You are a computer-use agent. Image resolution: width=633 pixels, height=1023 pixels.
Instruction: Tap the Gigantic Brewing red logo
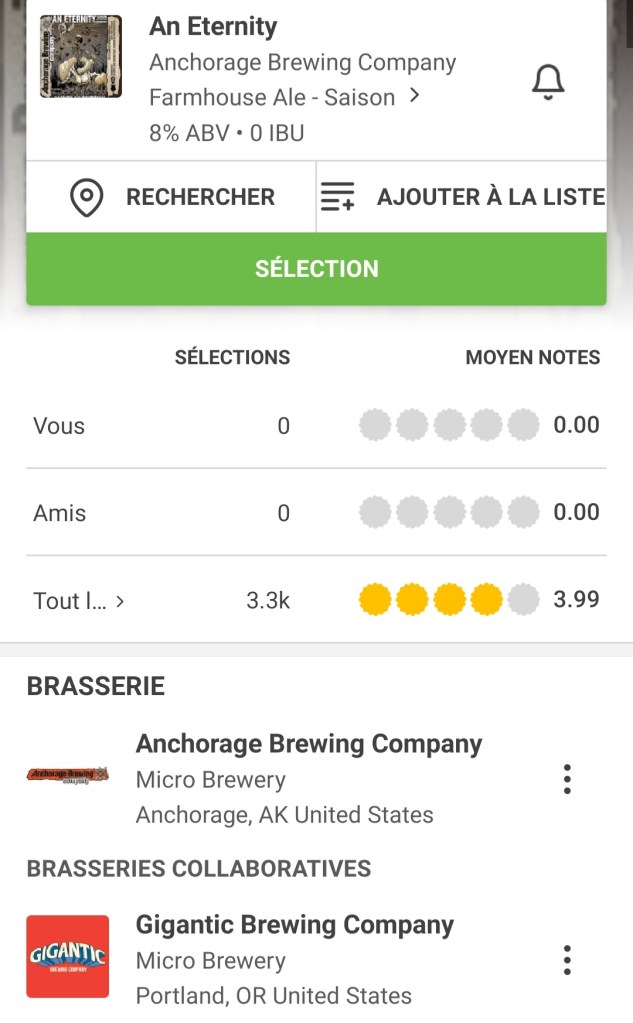68,957
